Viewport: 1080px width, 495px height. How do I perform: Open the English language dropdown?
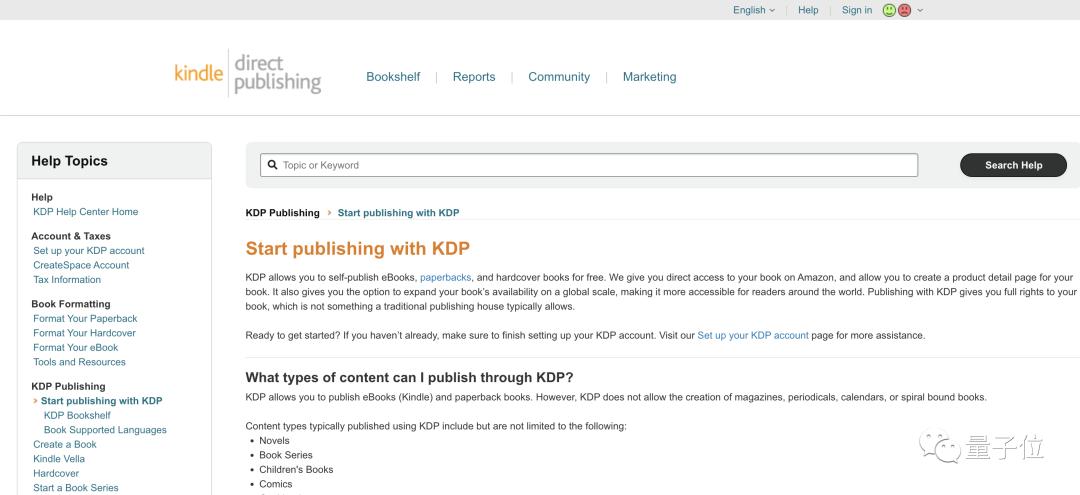pos(754,10)
